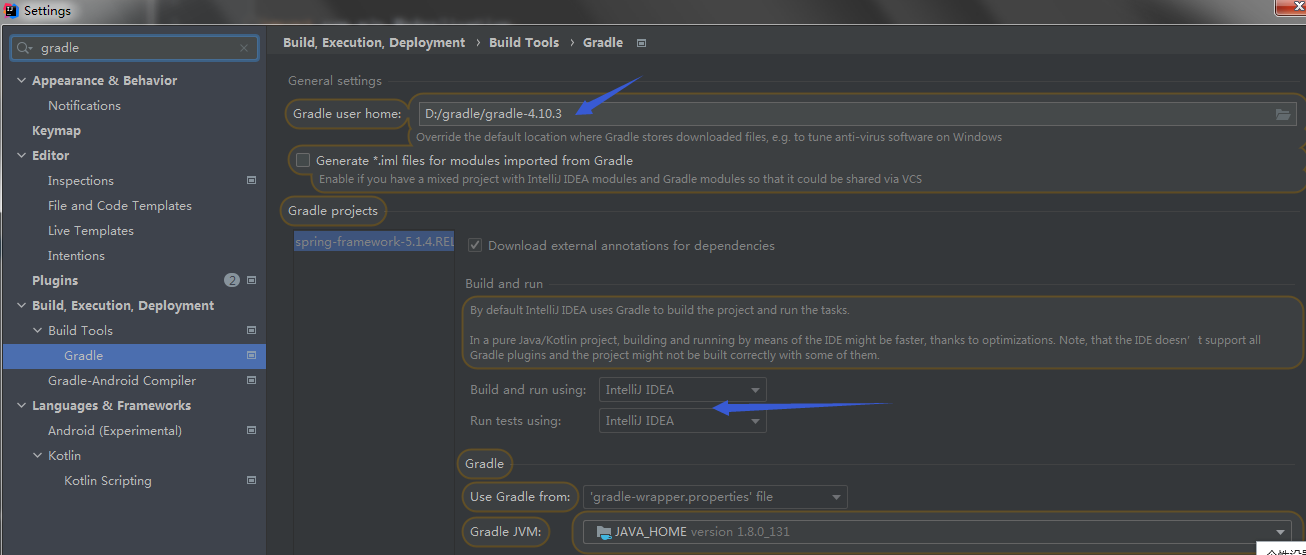Collapse Build, Execution, Deployment tree arrow
The width and height of the screenshot is (1306, 555).
click(x=22, y=305)
